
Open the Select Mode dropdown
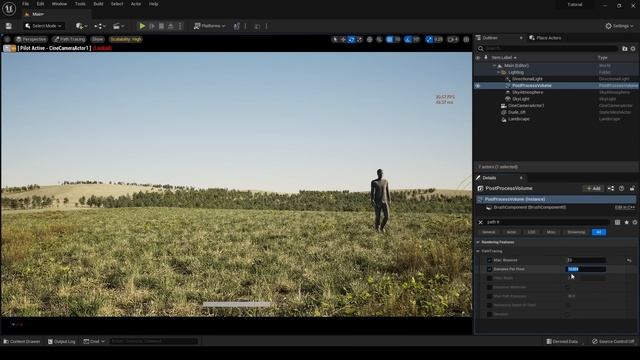pos(43,26)
